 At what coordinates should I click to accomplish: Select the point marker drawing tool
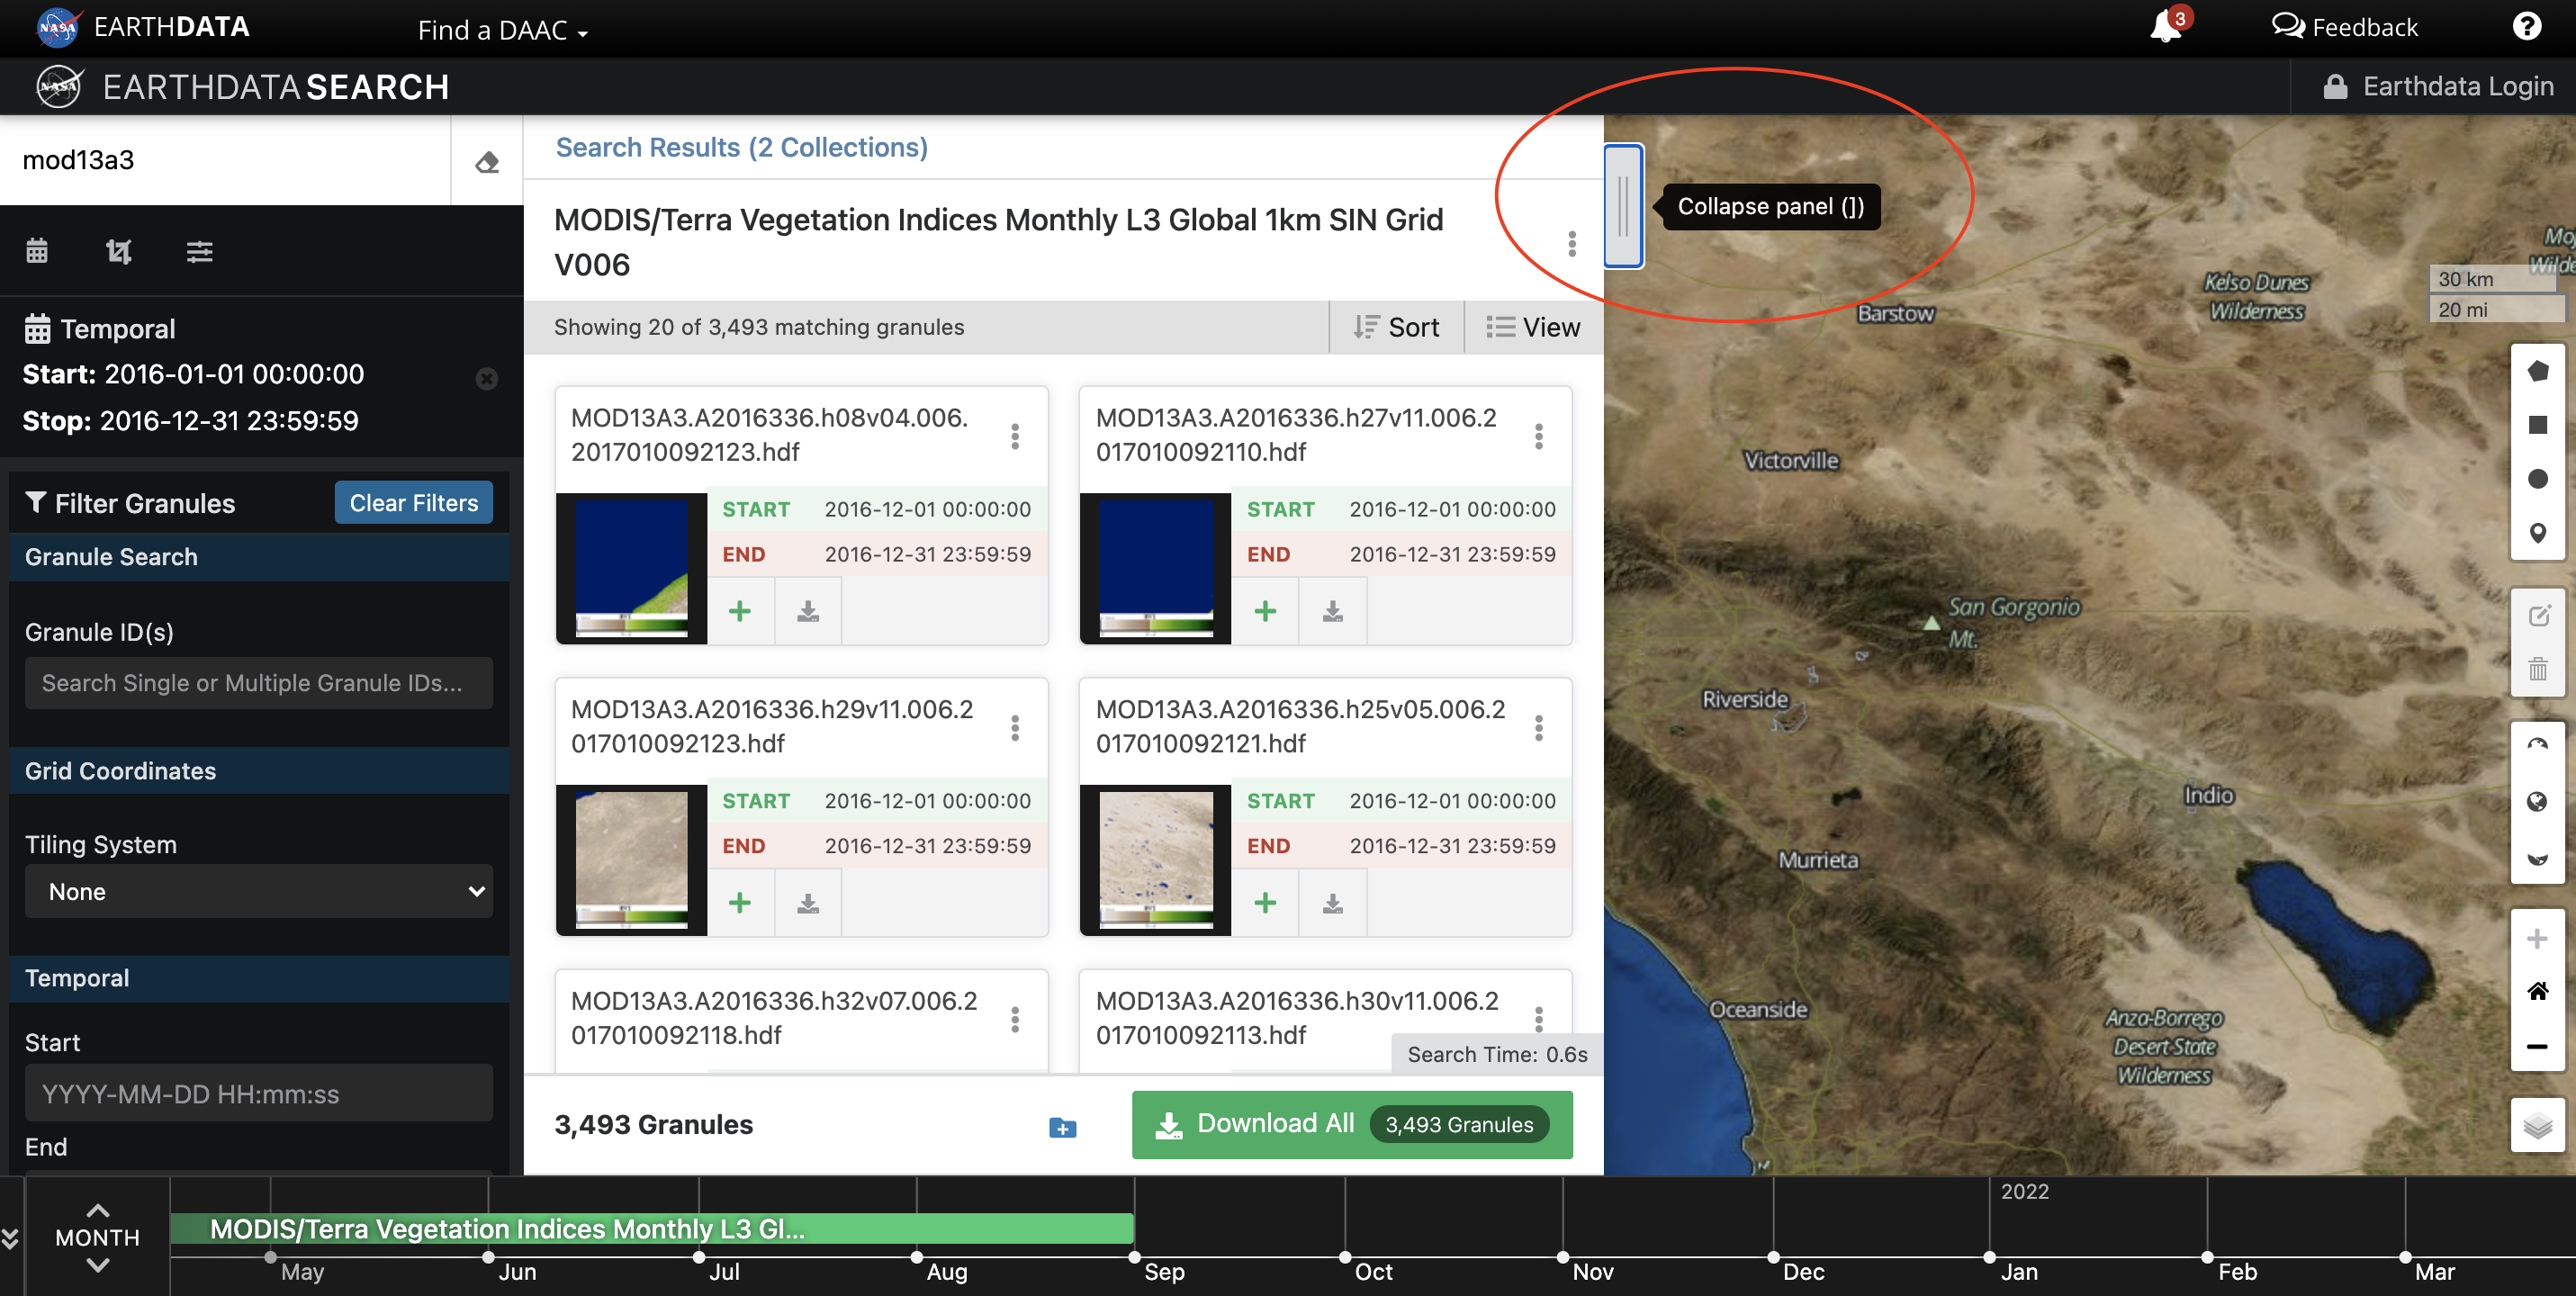2537,533
